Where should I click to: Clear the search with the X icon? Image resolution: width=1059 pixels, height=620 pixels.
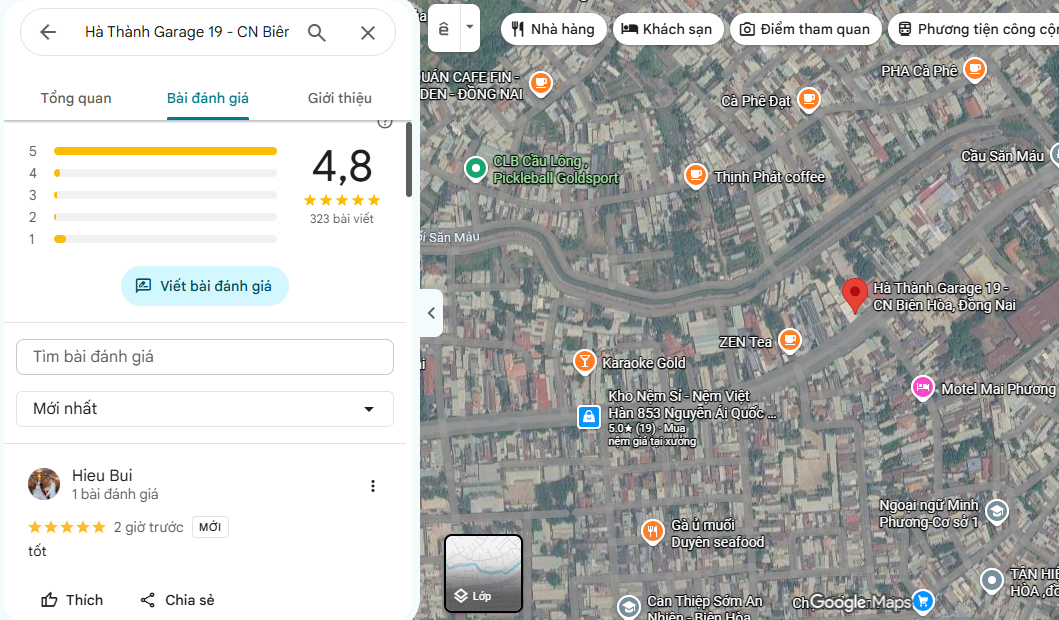pyautogui.click(x=367, y=32)
